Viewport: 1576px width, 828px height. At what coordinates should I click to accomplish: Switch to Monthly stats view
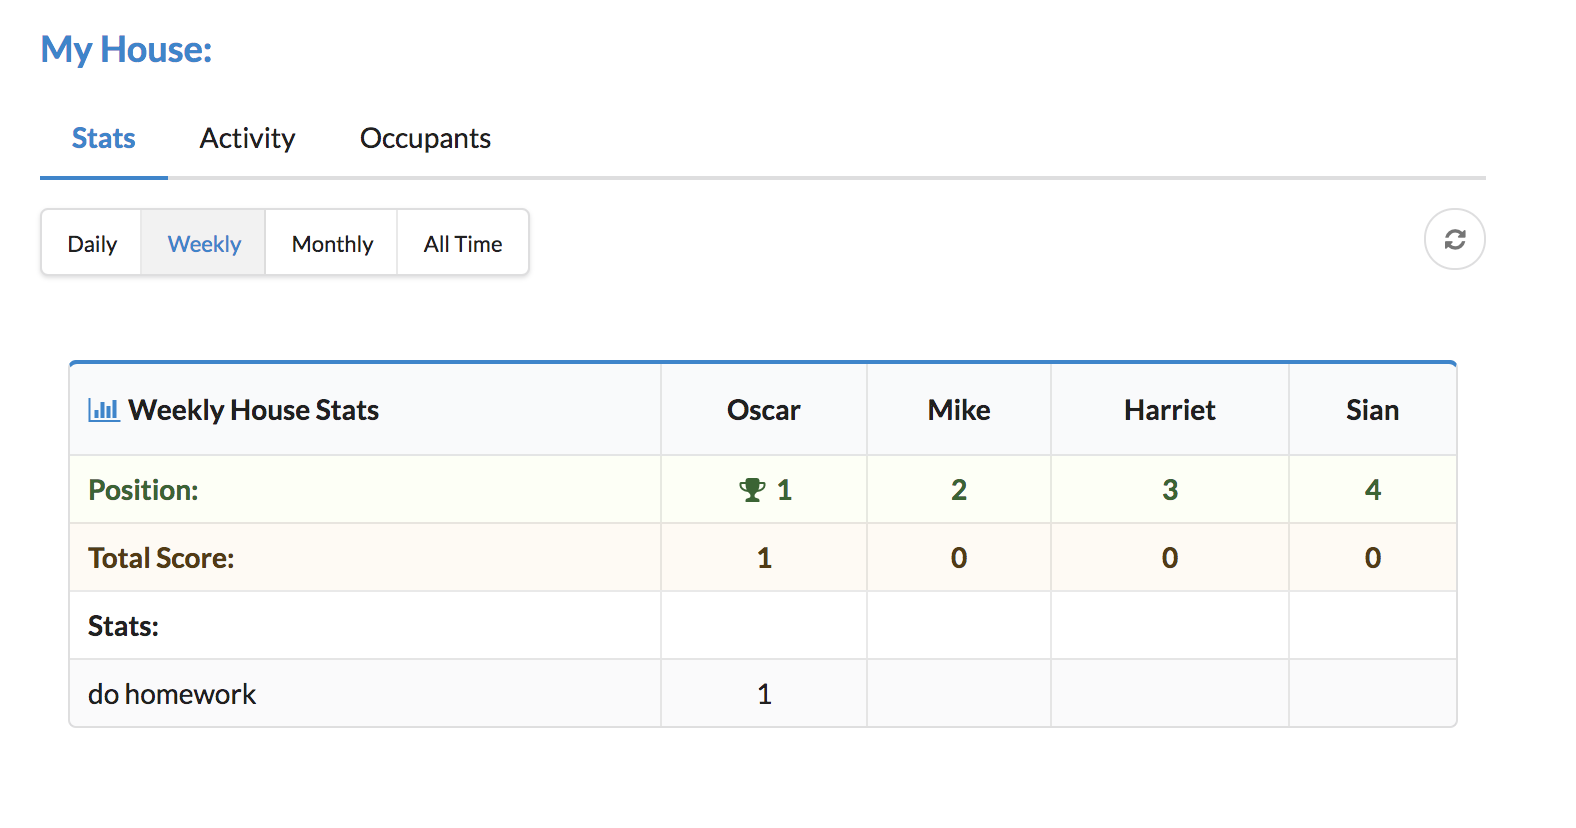coord(332,244)
